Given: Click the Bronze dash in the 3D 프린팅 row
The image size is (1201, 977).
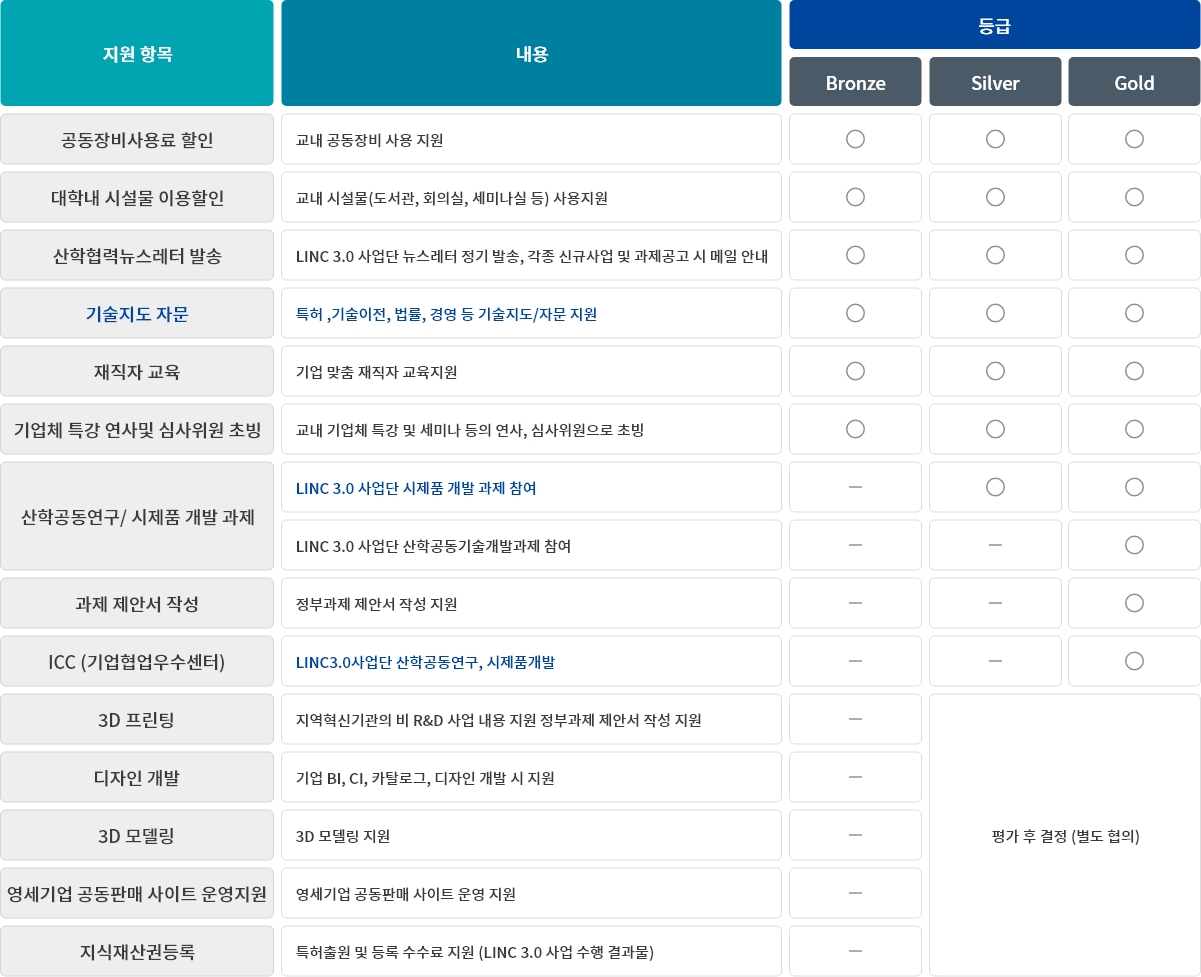Looking at the screenshot, I should [855, 719].
